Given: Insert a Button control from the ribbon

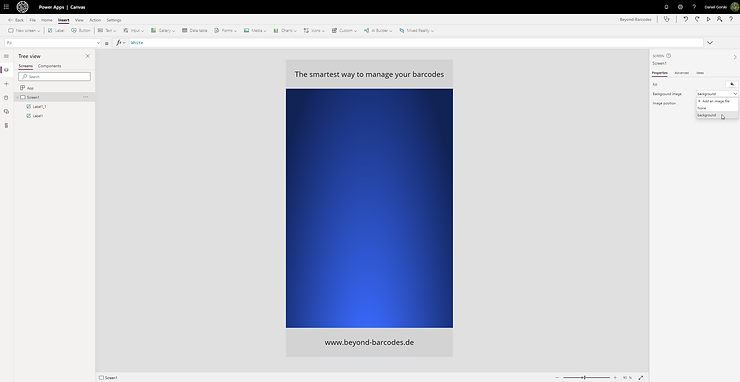Looking at the screenshot, I should (81, 30).
